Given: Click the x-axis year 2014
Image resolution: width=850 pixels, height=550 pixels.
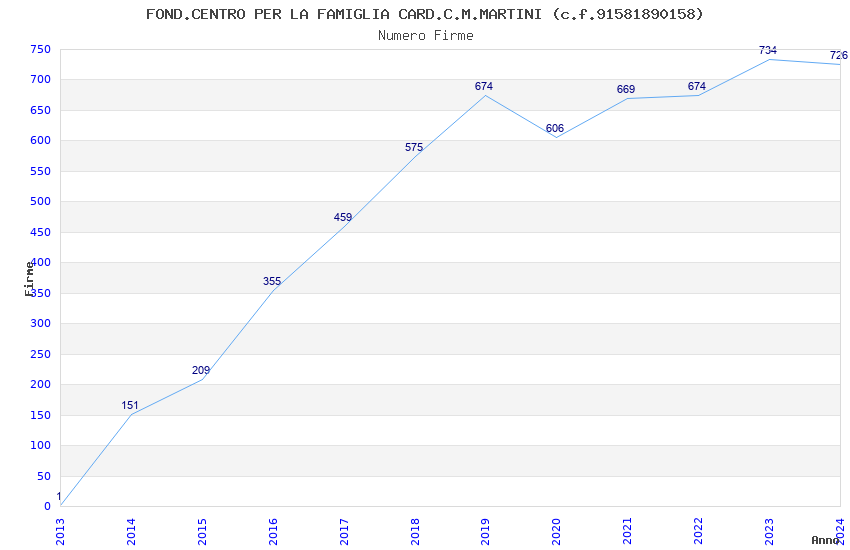Looking at the screenshot, I should [x=131, y=532].
